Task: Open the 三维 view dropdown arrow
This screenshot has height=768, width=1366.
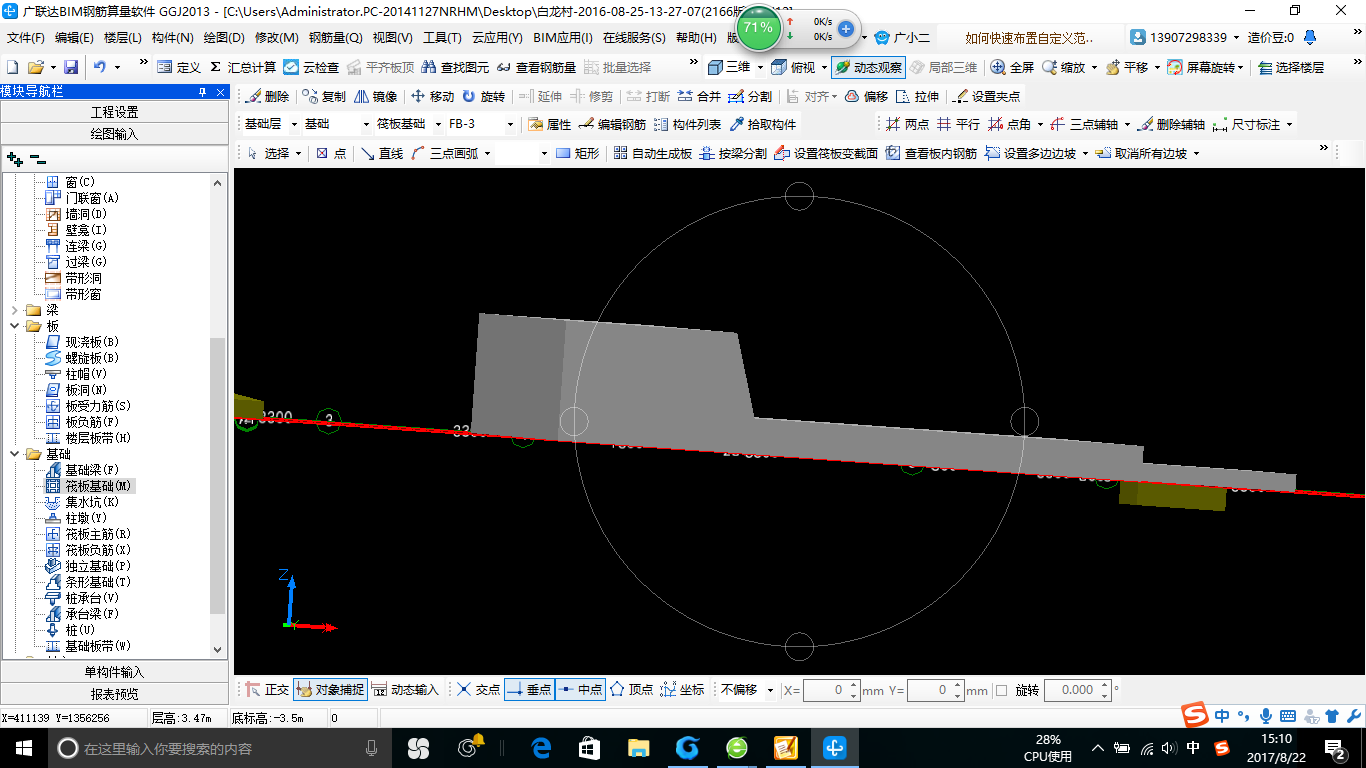Action: [x=760, y=67]
